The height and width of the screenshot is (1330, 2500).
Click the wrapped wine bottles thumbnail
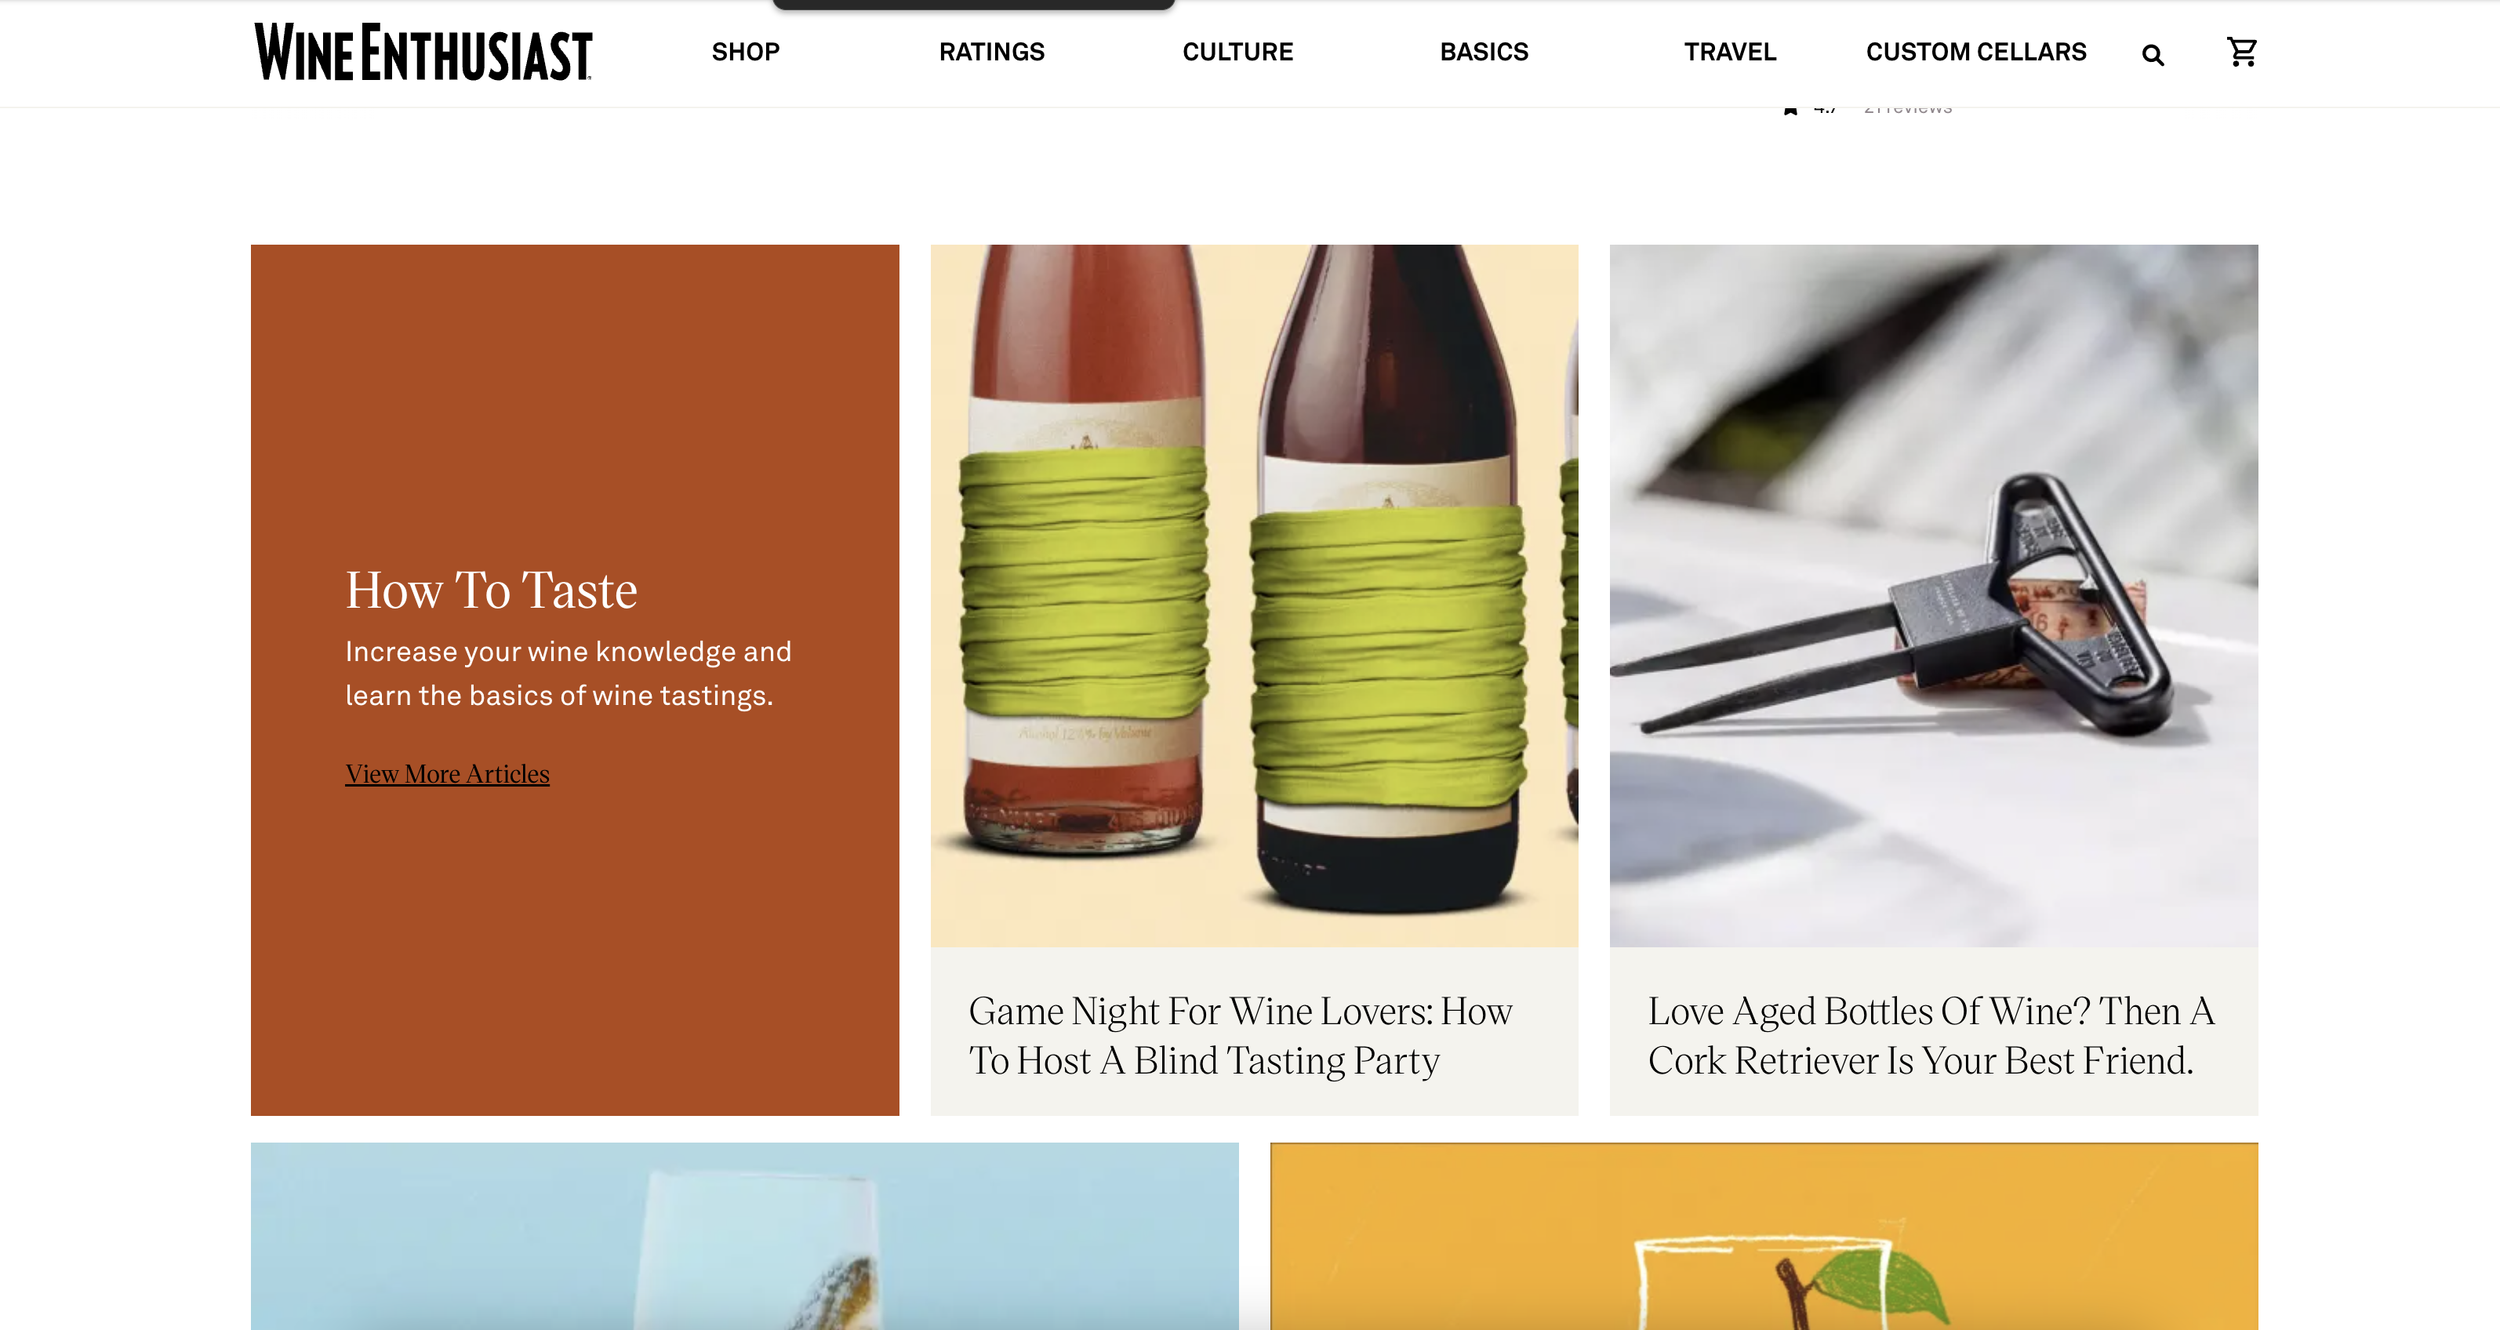[x=1254, y=596]
